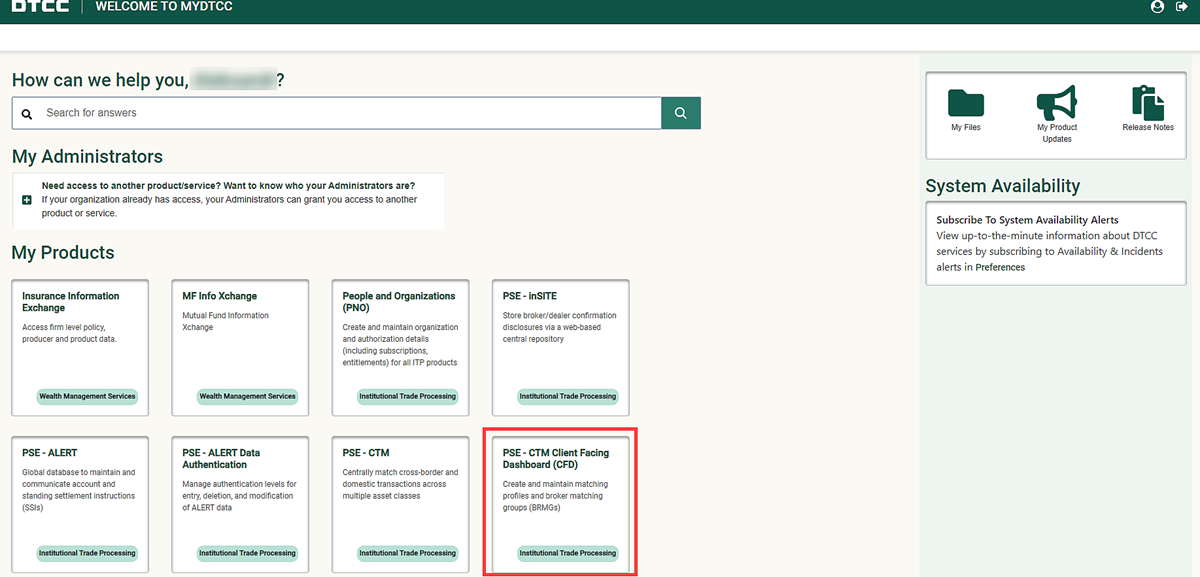Click the My Products heading

63,253
